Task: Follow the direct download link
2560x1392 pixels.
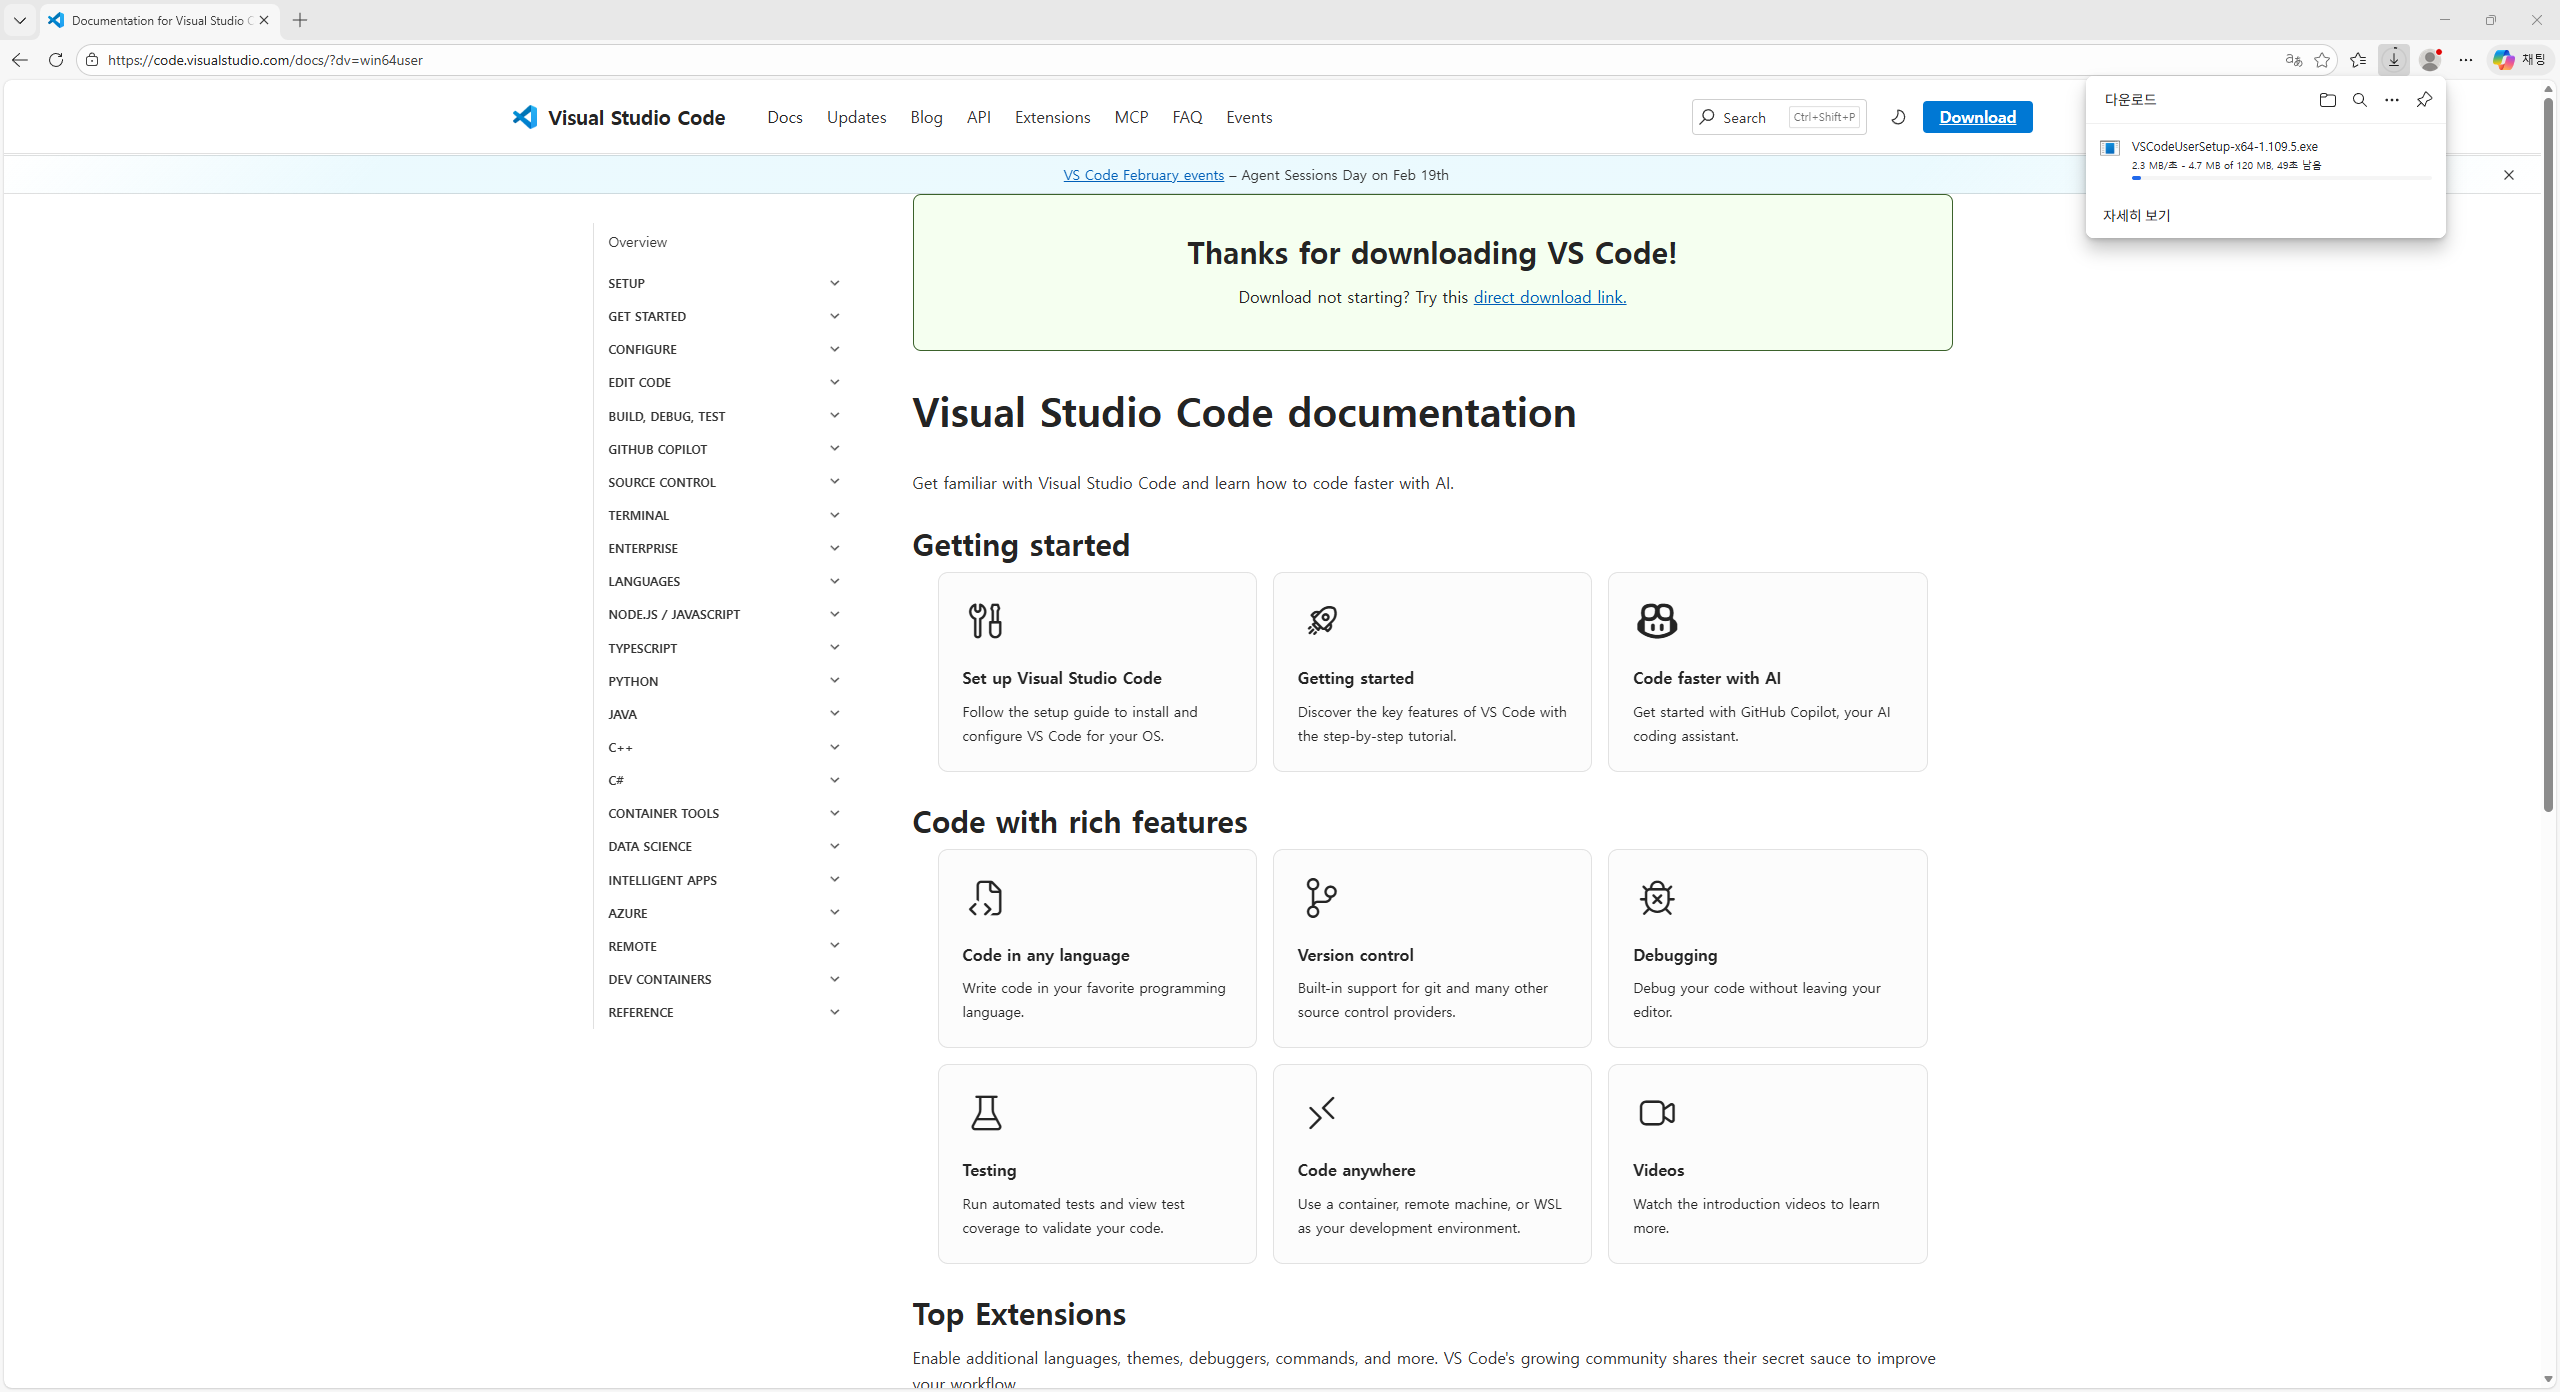Action: click(x=1549, y=297)
